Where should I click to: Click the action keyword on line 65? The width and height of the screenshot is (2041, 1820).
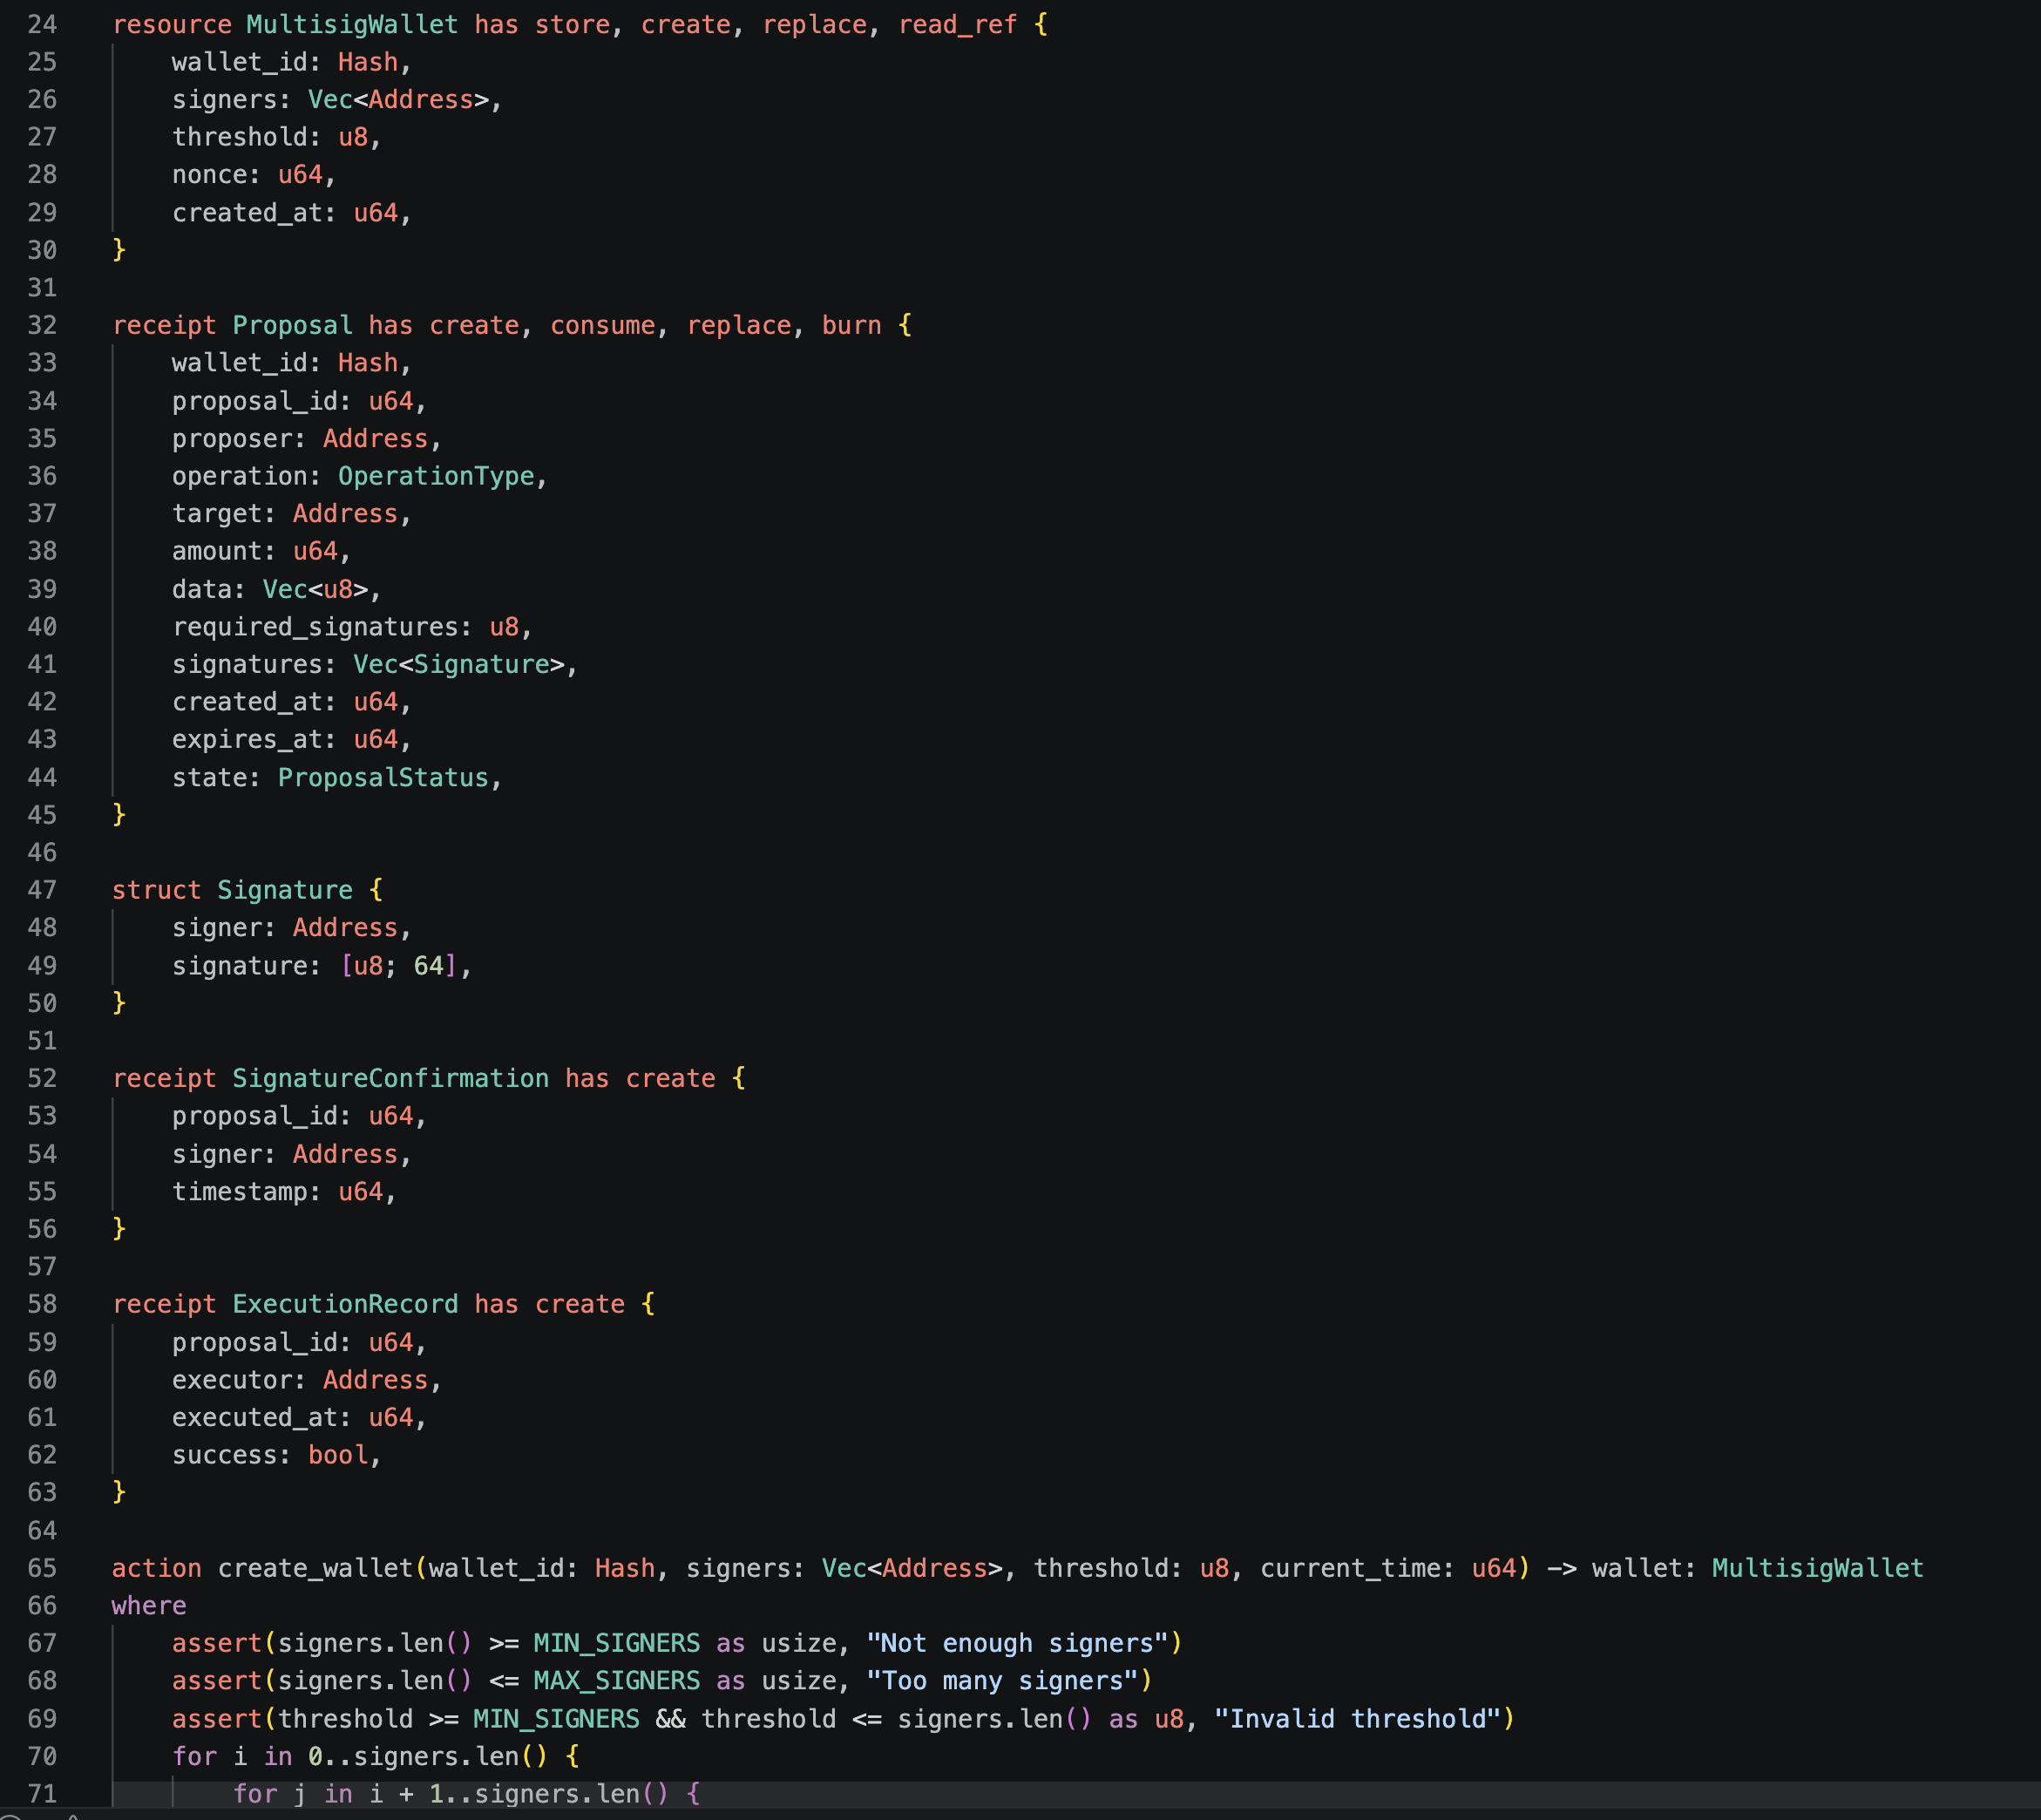pos(156,1568)
